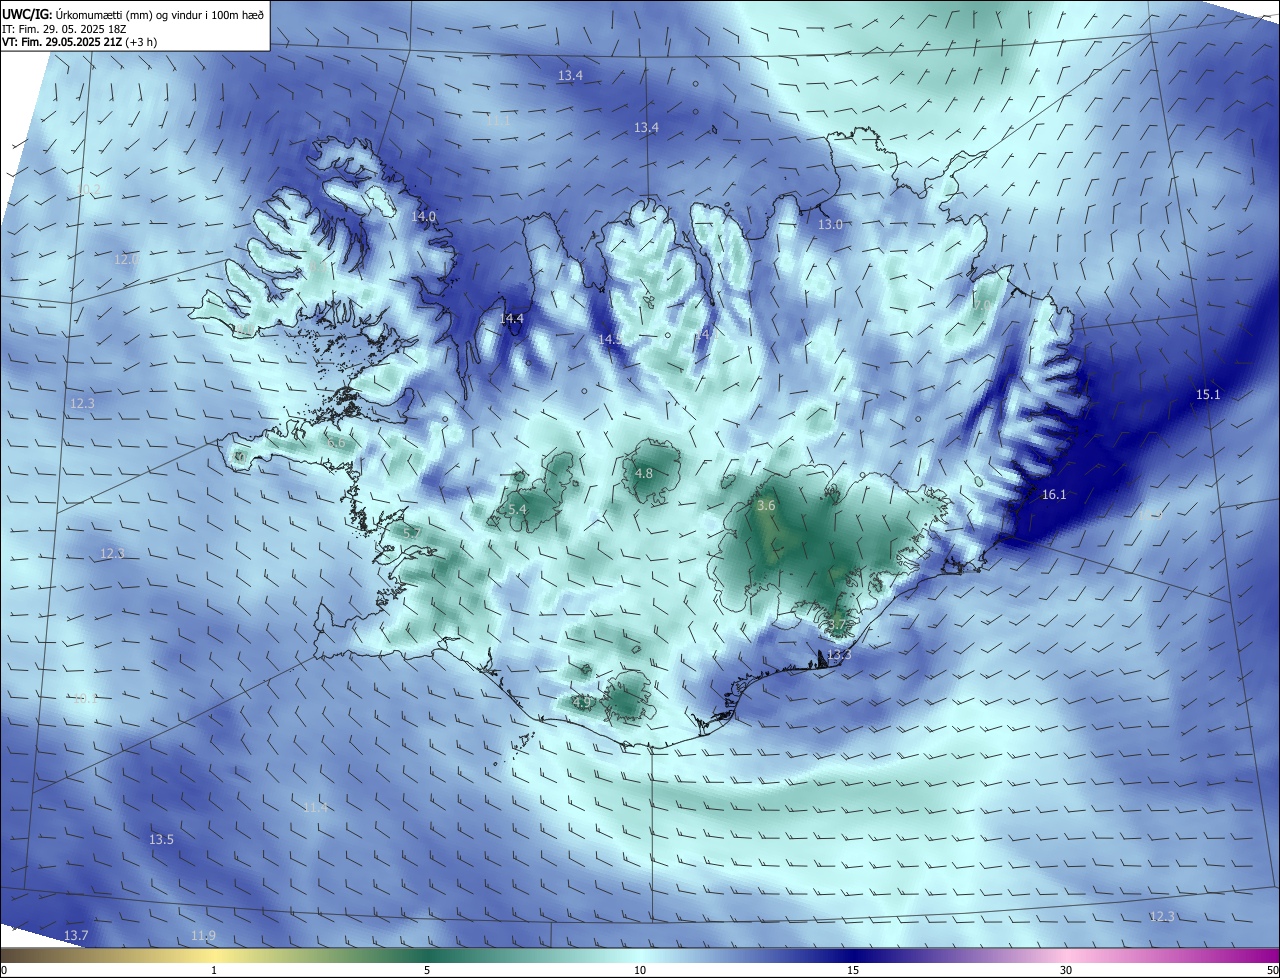Click the 14.0 value on the map
The width and height of the screenshot is (1280, 978).
pos(424,216)
